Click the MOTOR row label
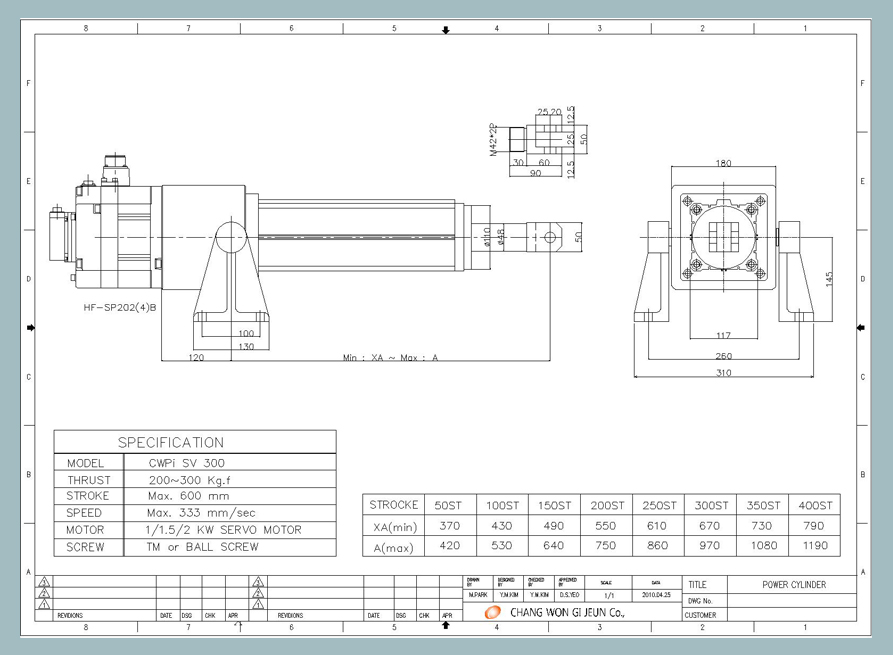This screenshot has height=655, width=893. point(85,530)
